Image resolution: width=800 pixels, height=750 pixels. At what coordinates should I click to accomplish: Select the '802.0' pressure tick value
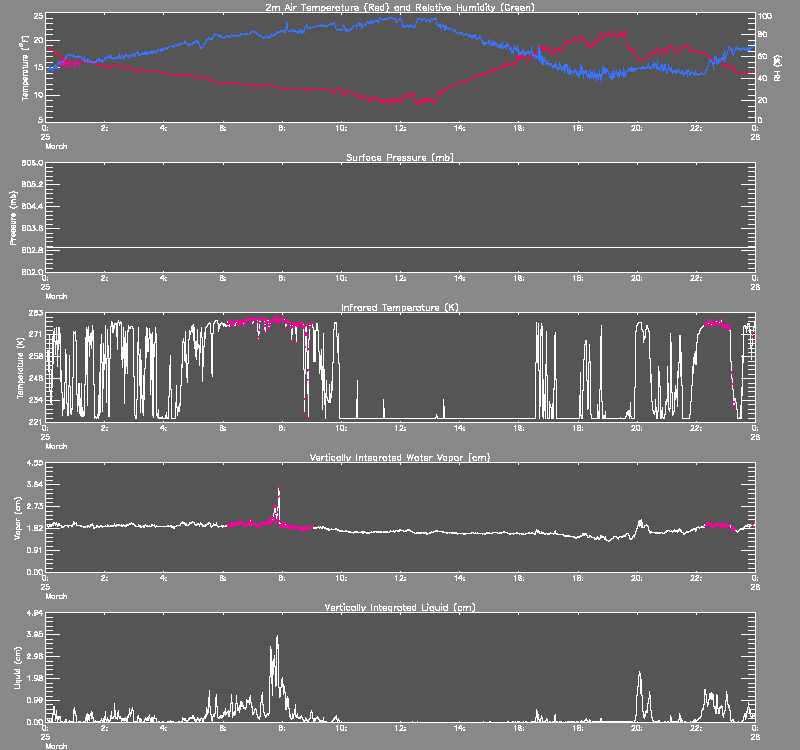tap(32, 271)
